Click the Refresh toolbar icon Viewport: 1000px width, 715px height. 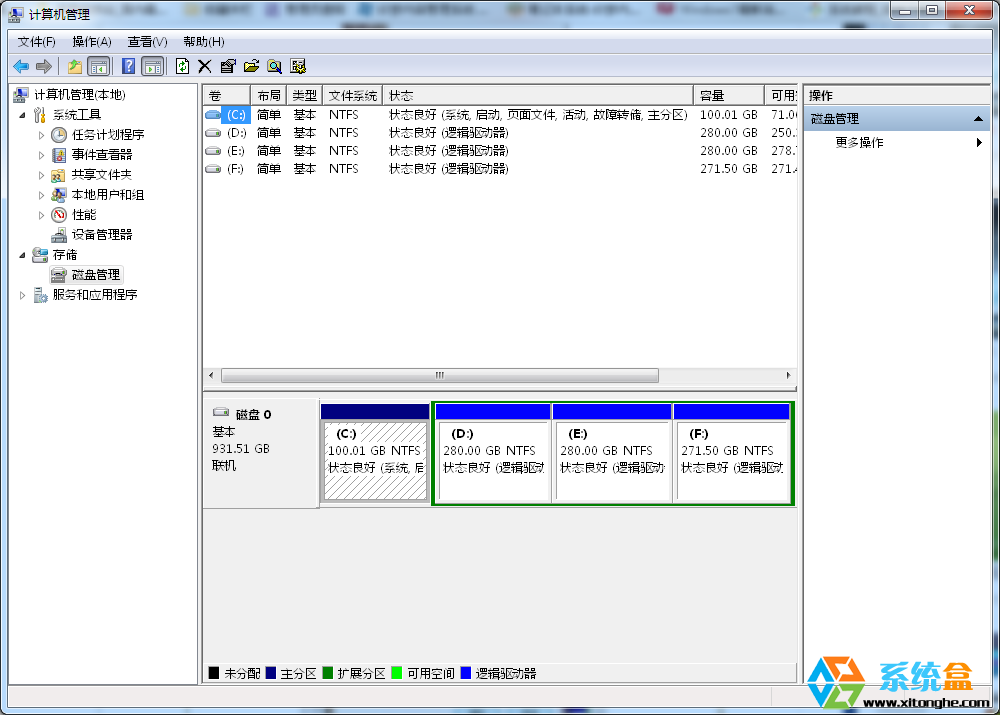click(x=182, y=66)
